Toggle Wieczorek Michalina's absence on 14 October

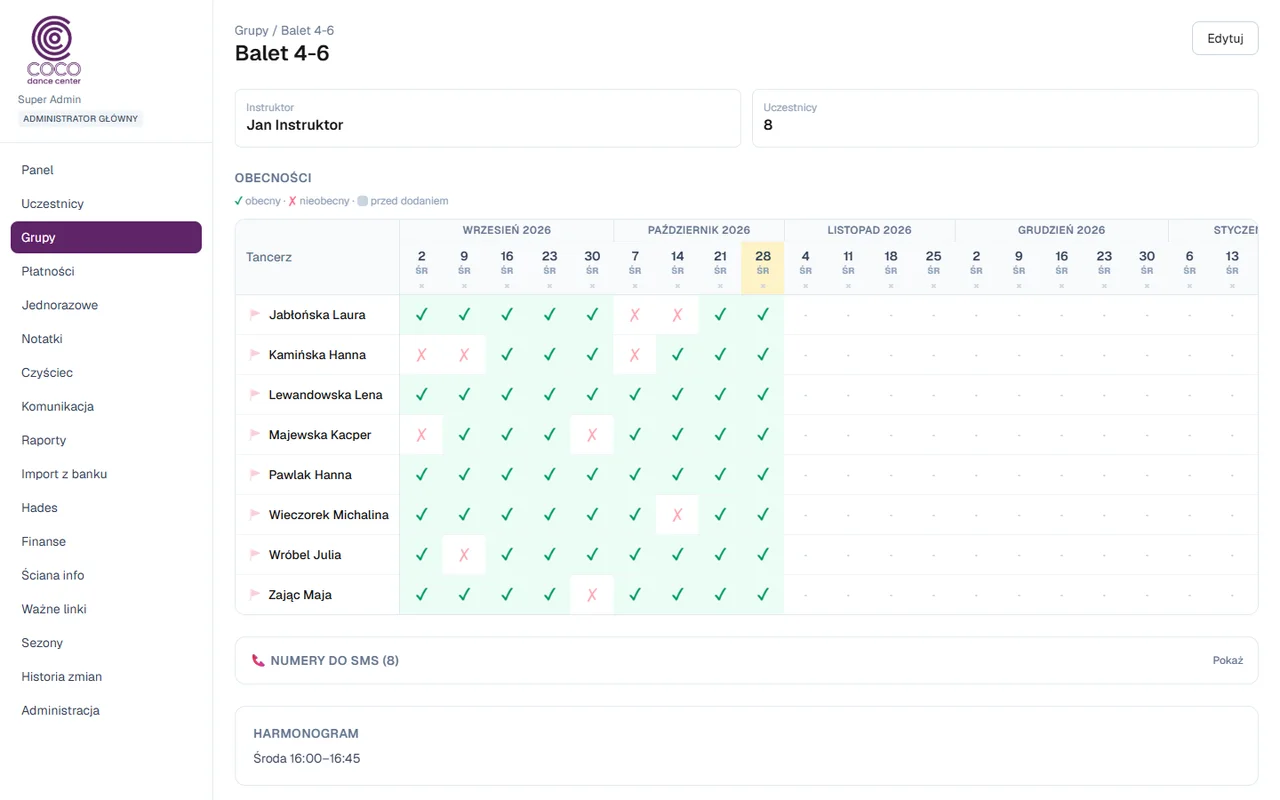click(x=678, y=515)
